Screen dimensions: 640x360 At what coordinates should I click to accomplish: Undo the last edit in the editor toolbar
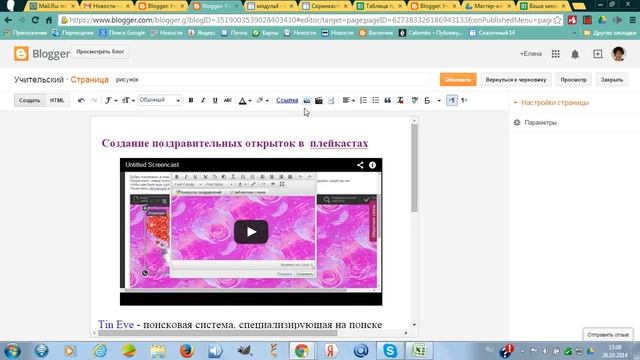(x=81, y=100)
